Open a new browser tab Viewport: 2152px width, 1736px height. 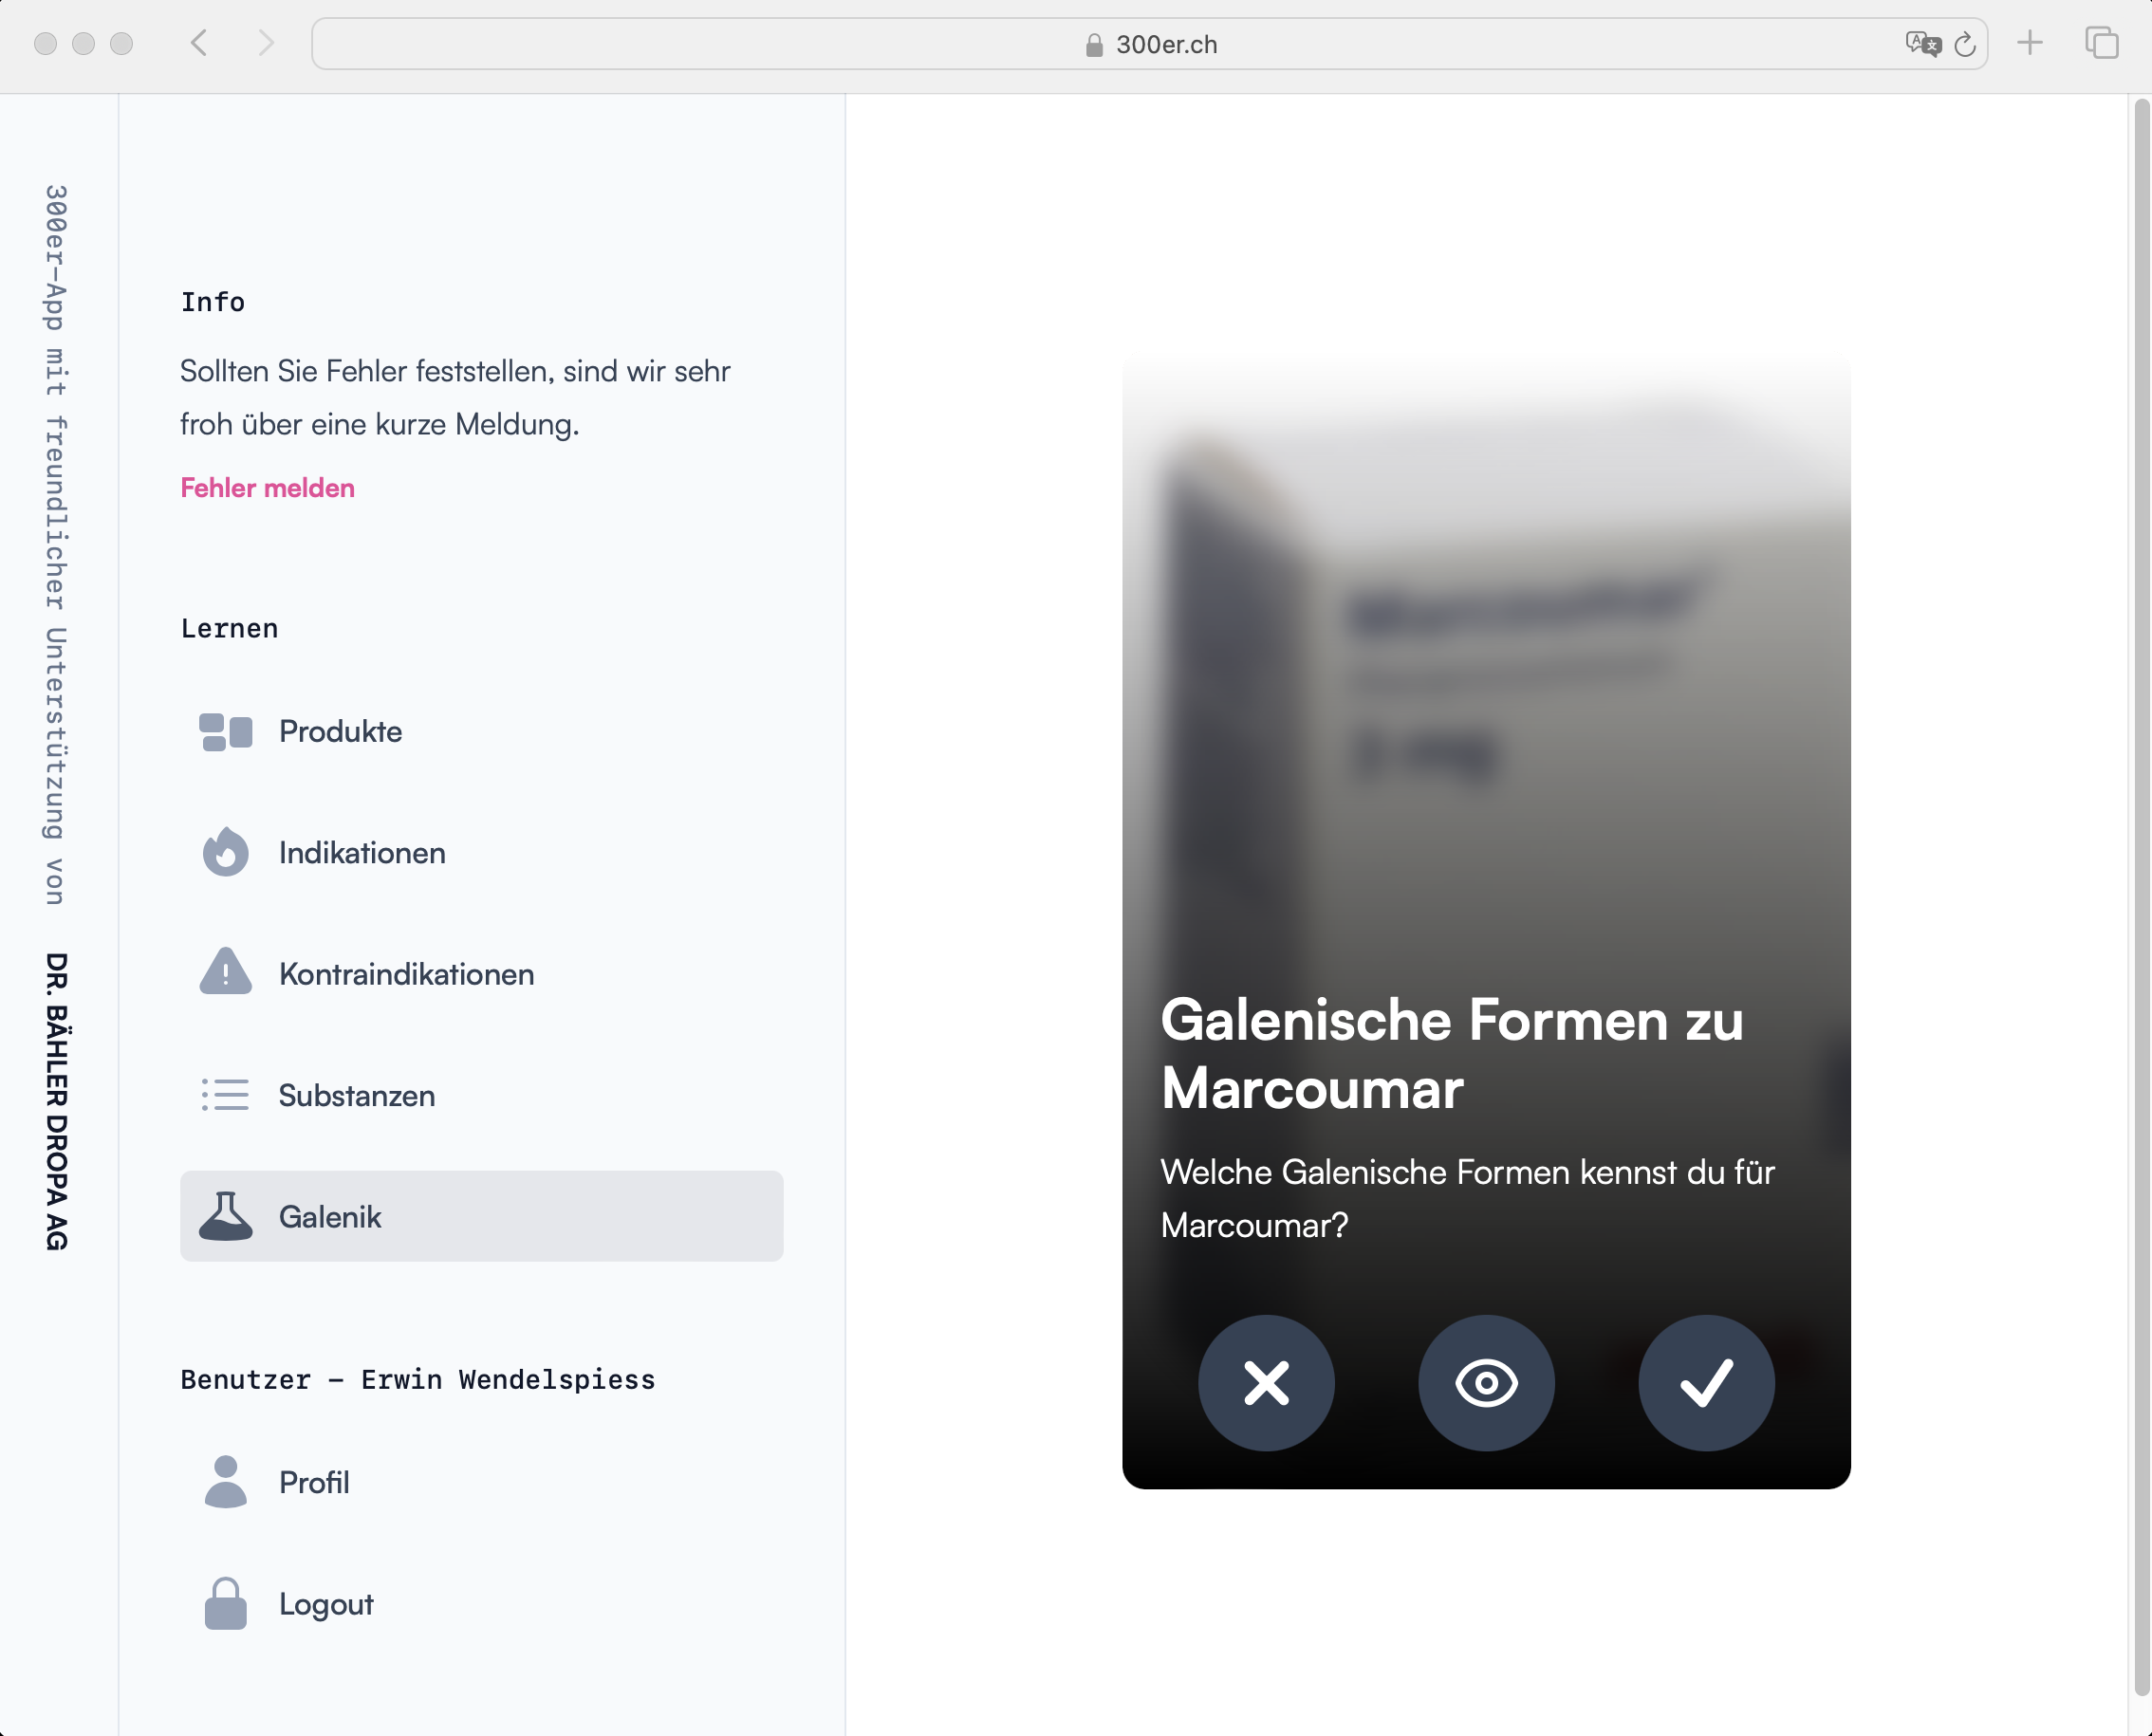click(2029, 43)
